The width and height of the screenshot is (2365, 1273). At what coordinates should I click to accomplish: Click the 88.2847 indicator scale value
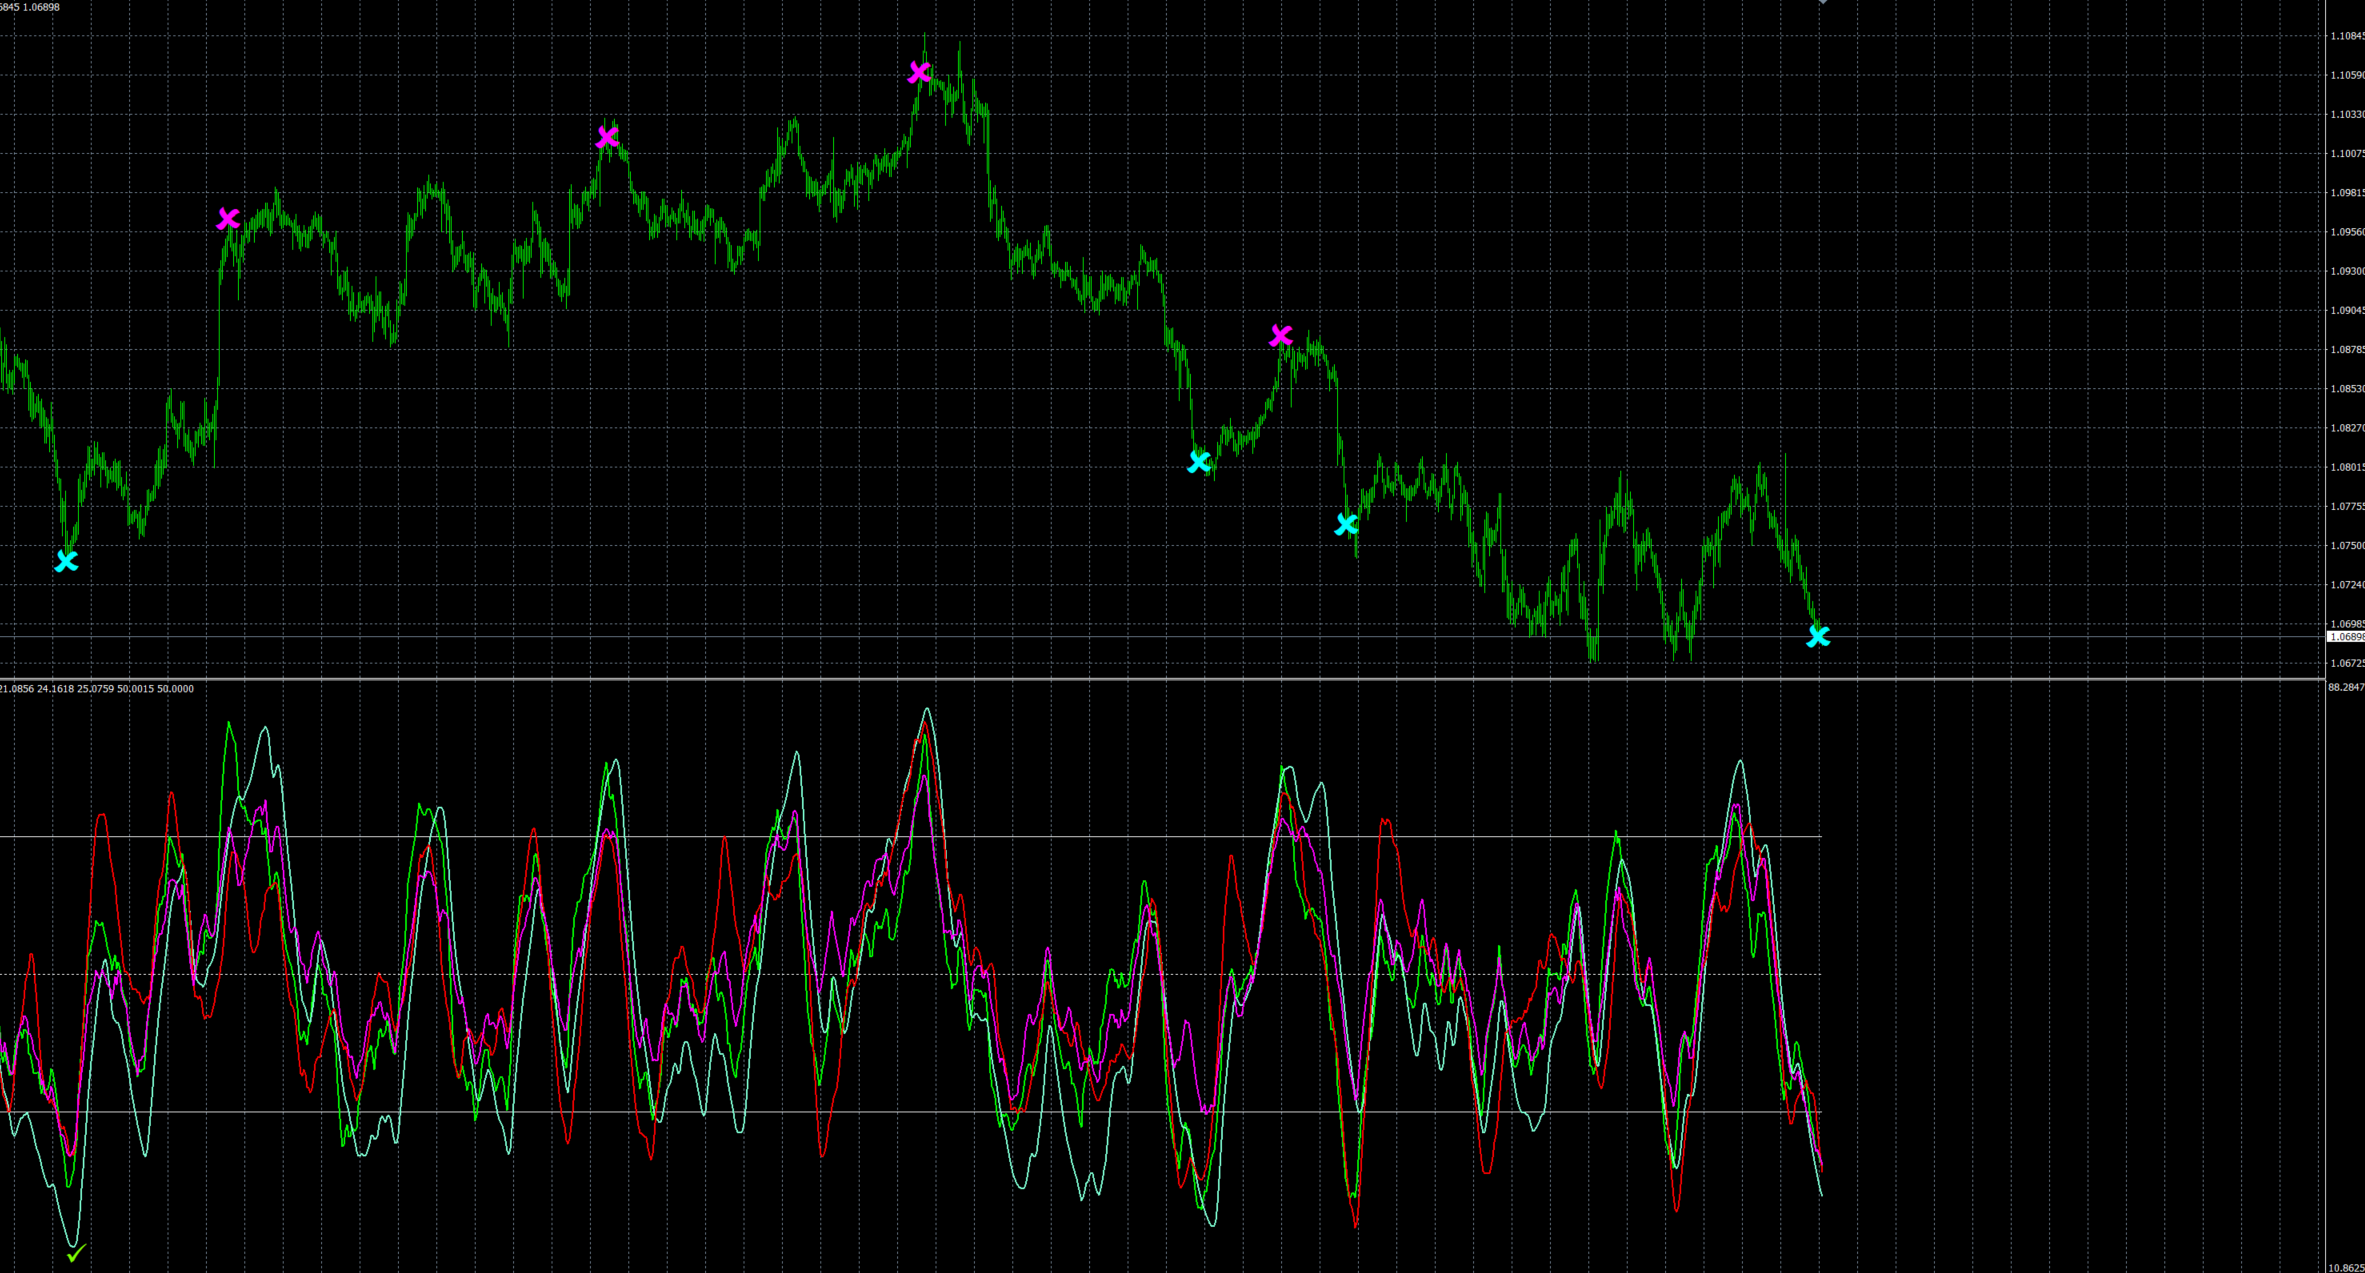(x=2346, y=687)
